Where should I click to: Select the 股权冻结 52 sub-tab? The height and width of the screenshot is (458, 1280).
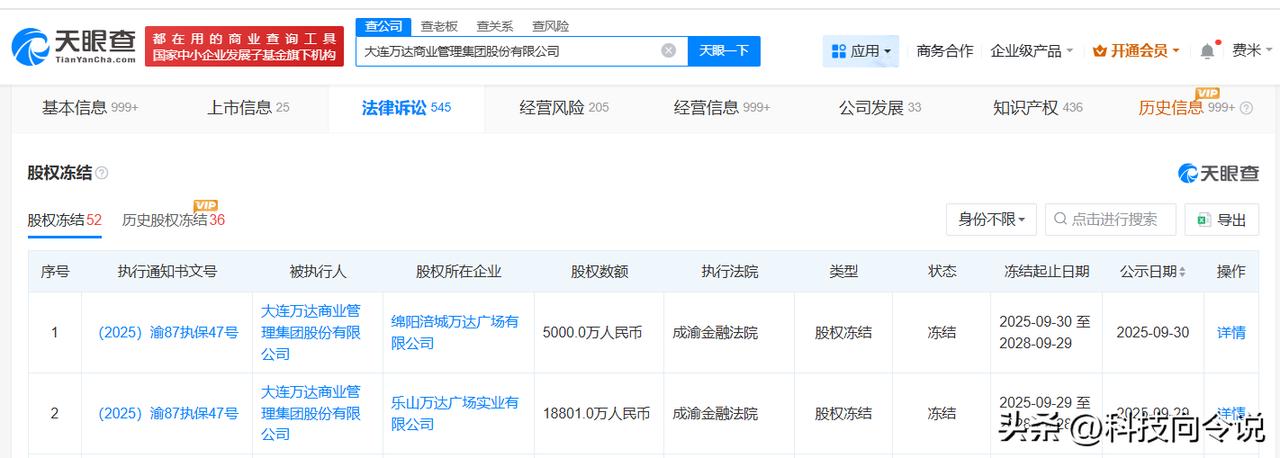65,220
